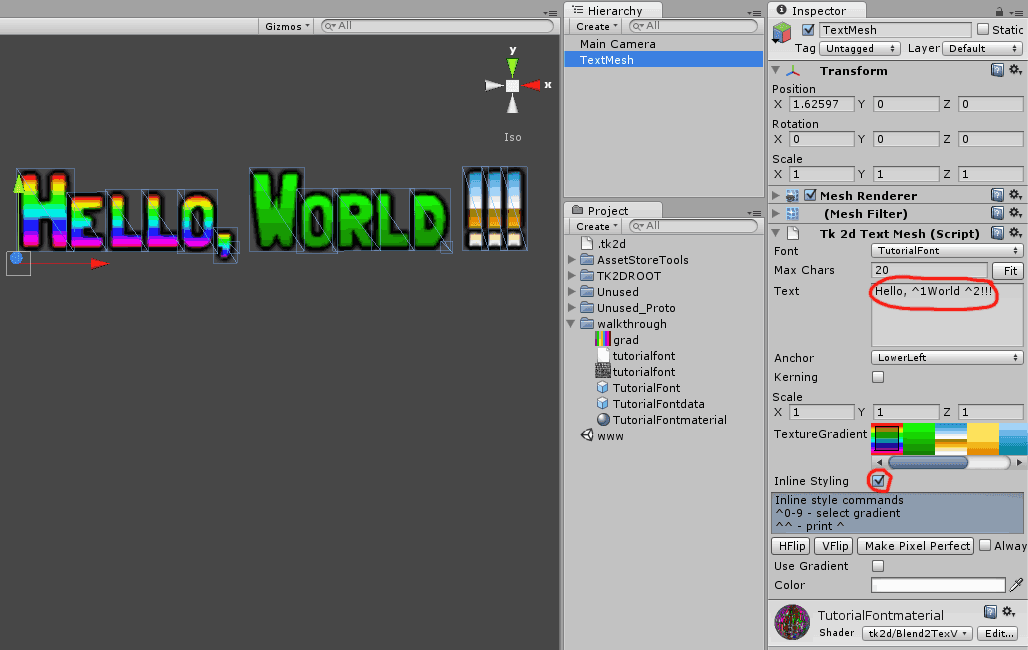Screen dimensions: 1028x650
Task: Toggle the Mesh Renderer enabled checkbox
Action: (810, 195)
